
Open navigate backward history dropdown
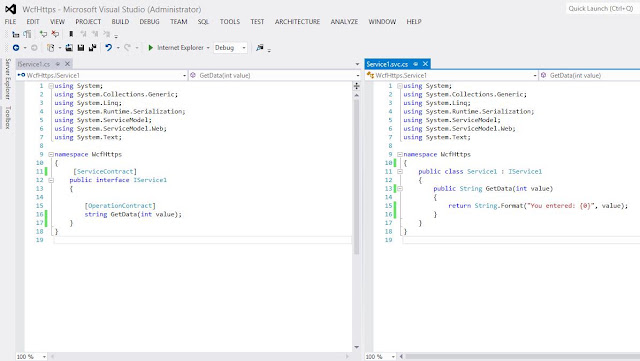point(25,48)
